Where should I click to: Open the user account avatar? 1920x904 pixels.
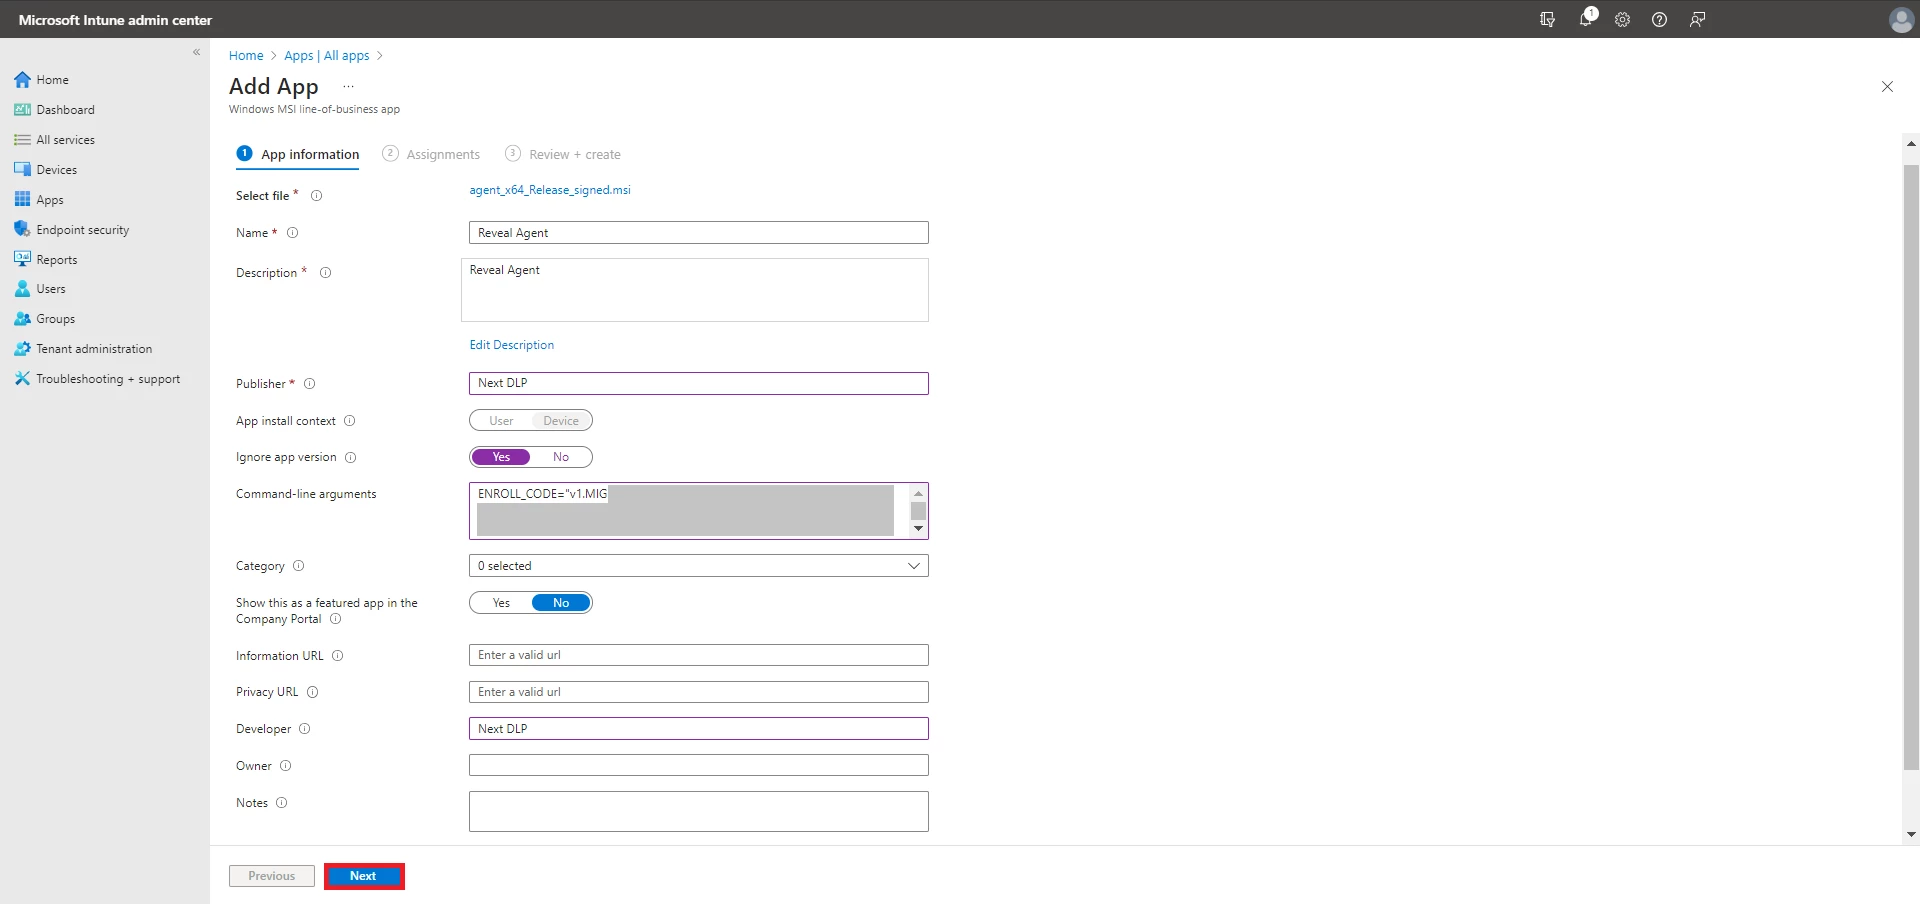tap(1901, 19)
